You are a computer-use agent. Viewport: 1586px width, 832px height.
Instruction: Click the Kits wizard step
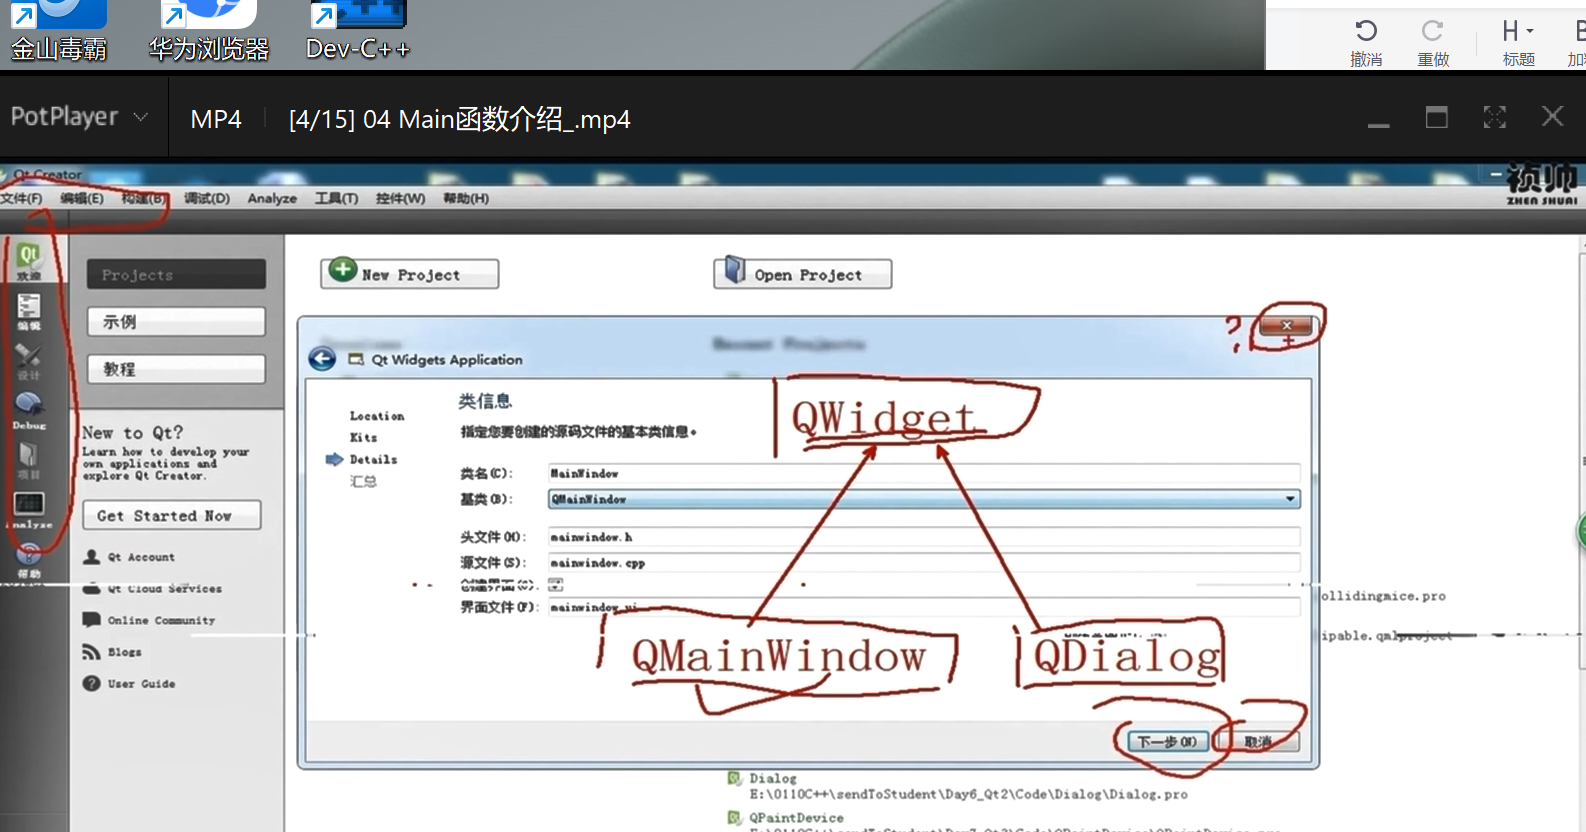[x=363, y=437]
